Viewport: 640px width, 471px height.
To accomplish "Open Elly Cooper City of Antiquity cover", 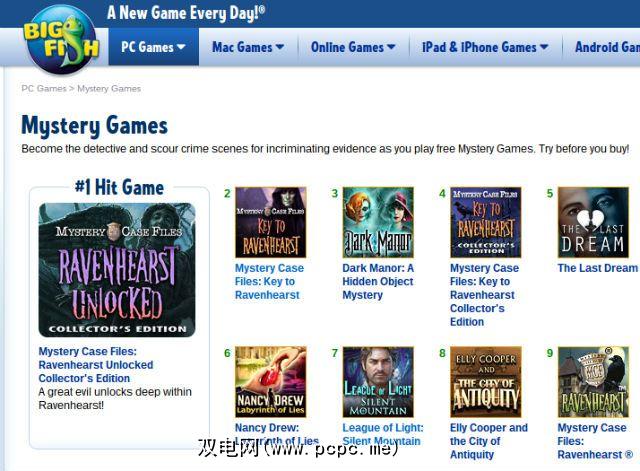I will coord(486,382).
